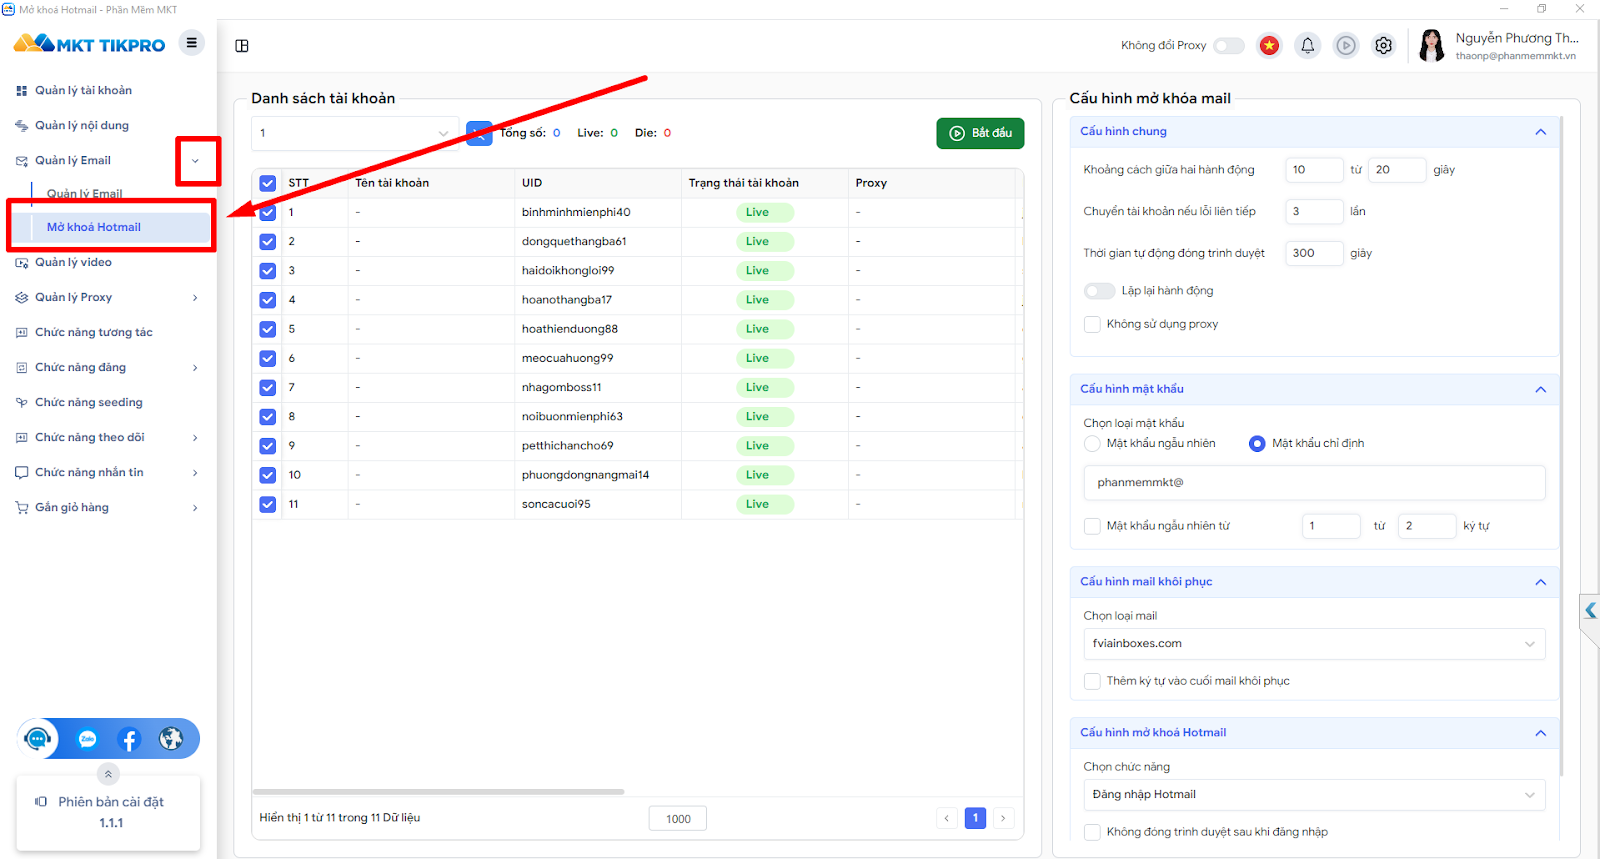Click the browser auto-close time field 300
This screenshot has height=859, width=1600.
(x=1314, y=253)
